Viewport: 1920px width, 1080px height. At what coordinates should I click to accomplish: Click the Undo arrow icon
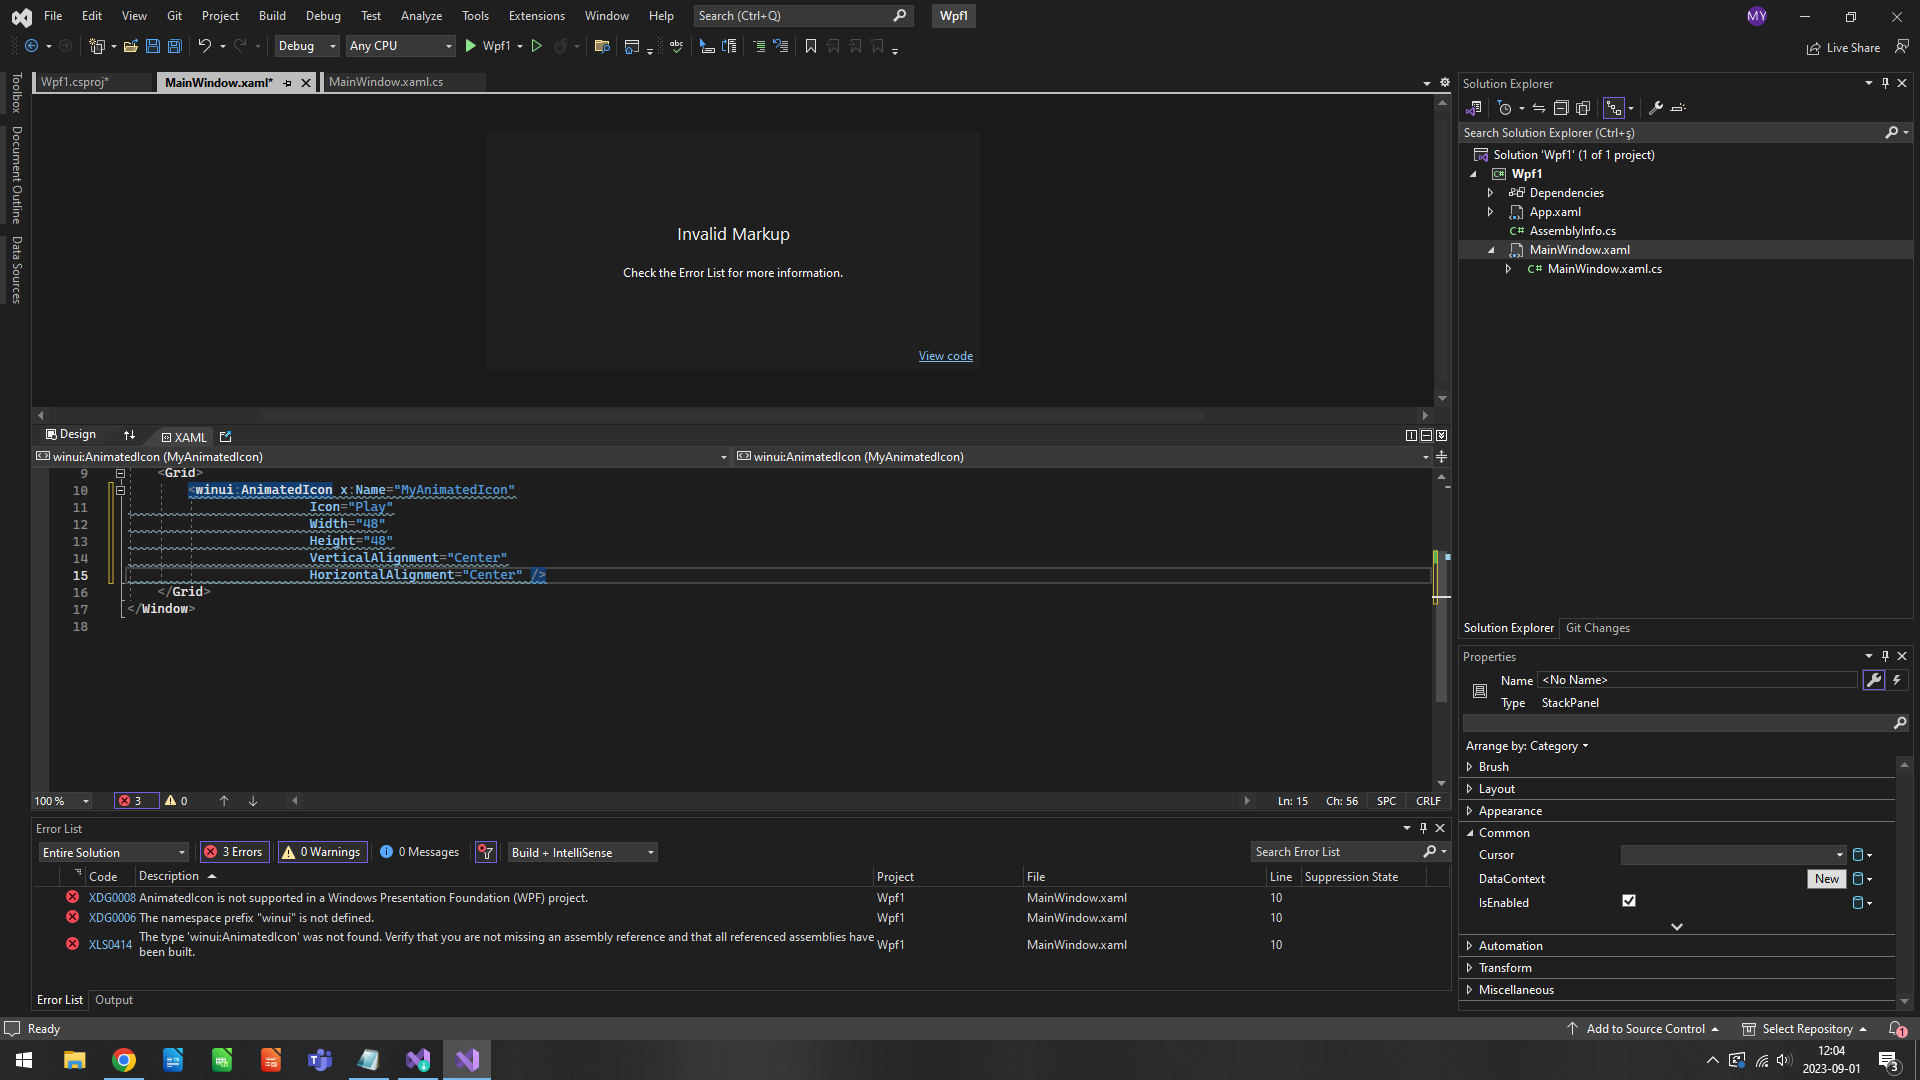[x=204, y=46]
